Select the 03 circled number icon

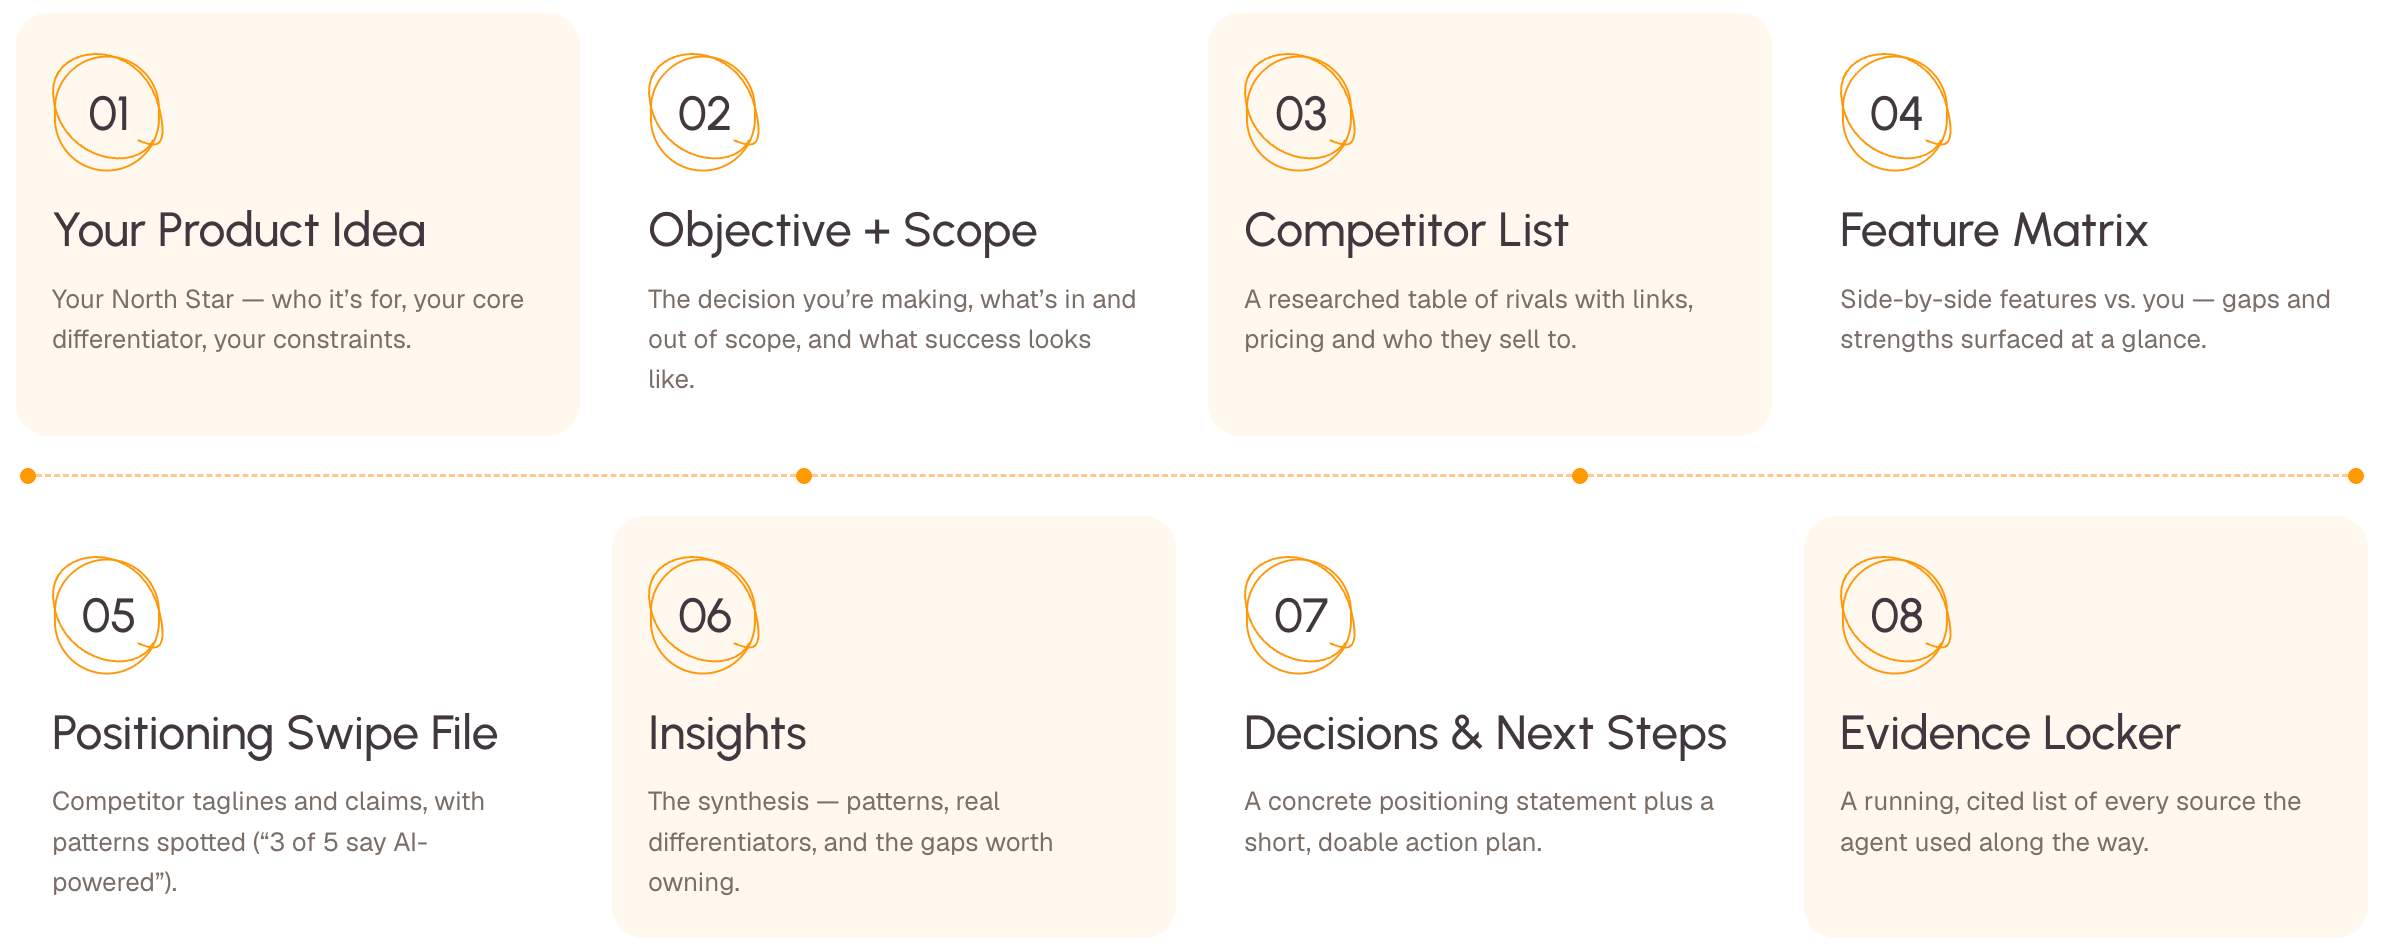coord(1300,113)
